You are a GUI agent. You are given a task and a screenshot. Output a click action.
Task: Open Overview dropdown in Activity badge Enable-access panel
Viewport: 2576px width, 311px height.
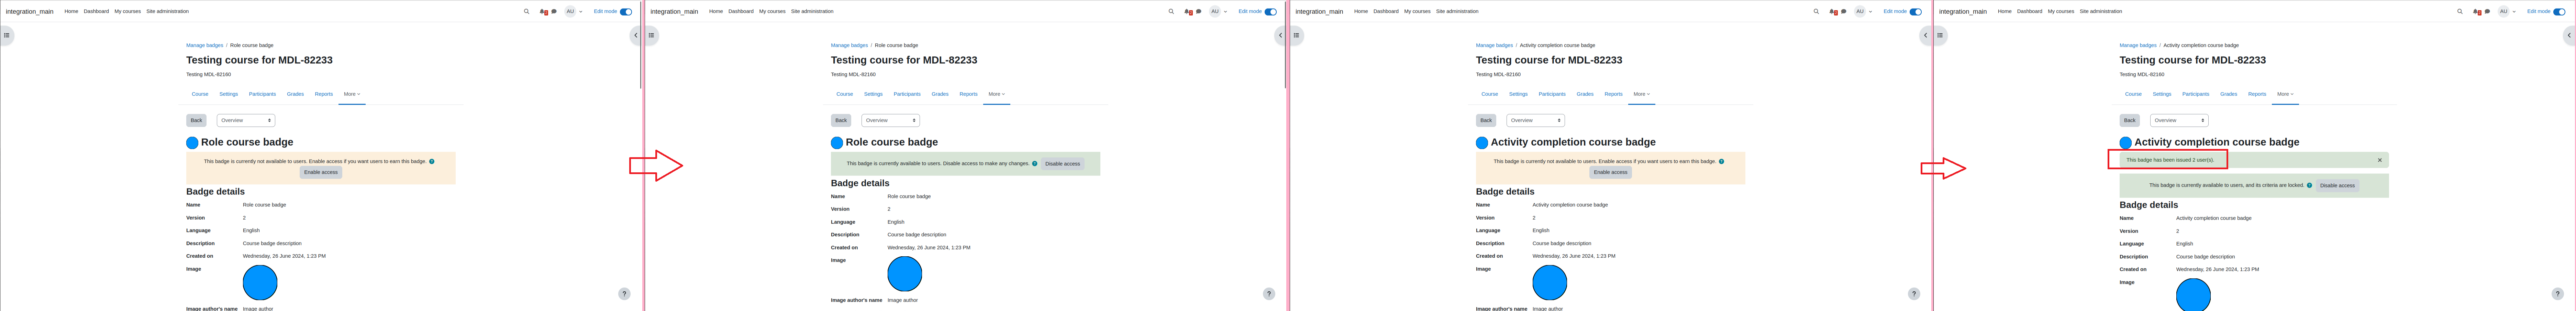(x=1536, y=120)
